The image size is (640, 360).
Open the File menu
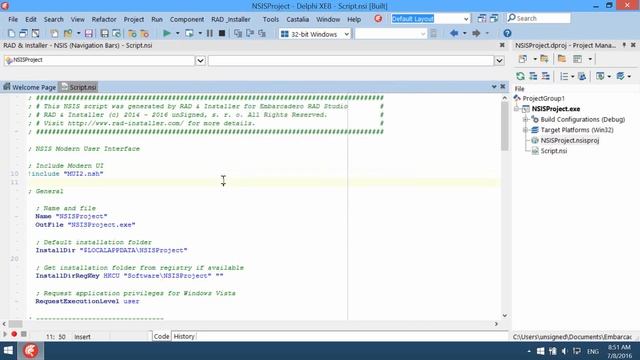pyautogui.click(x=13, y=19)
